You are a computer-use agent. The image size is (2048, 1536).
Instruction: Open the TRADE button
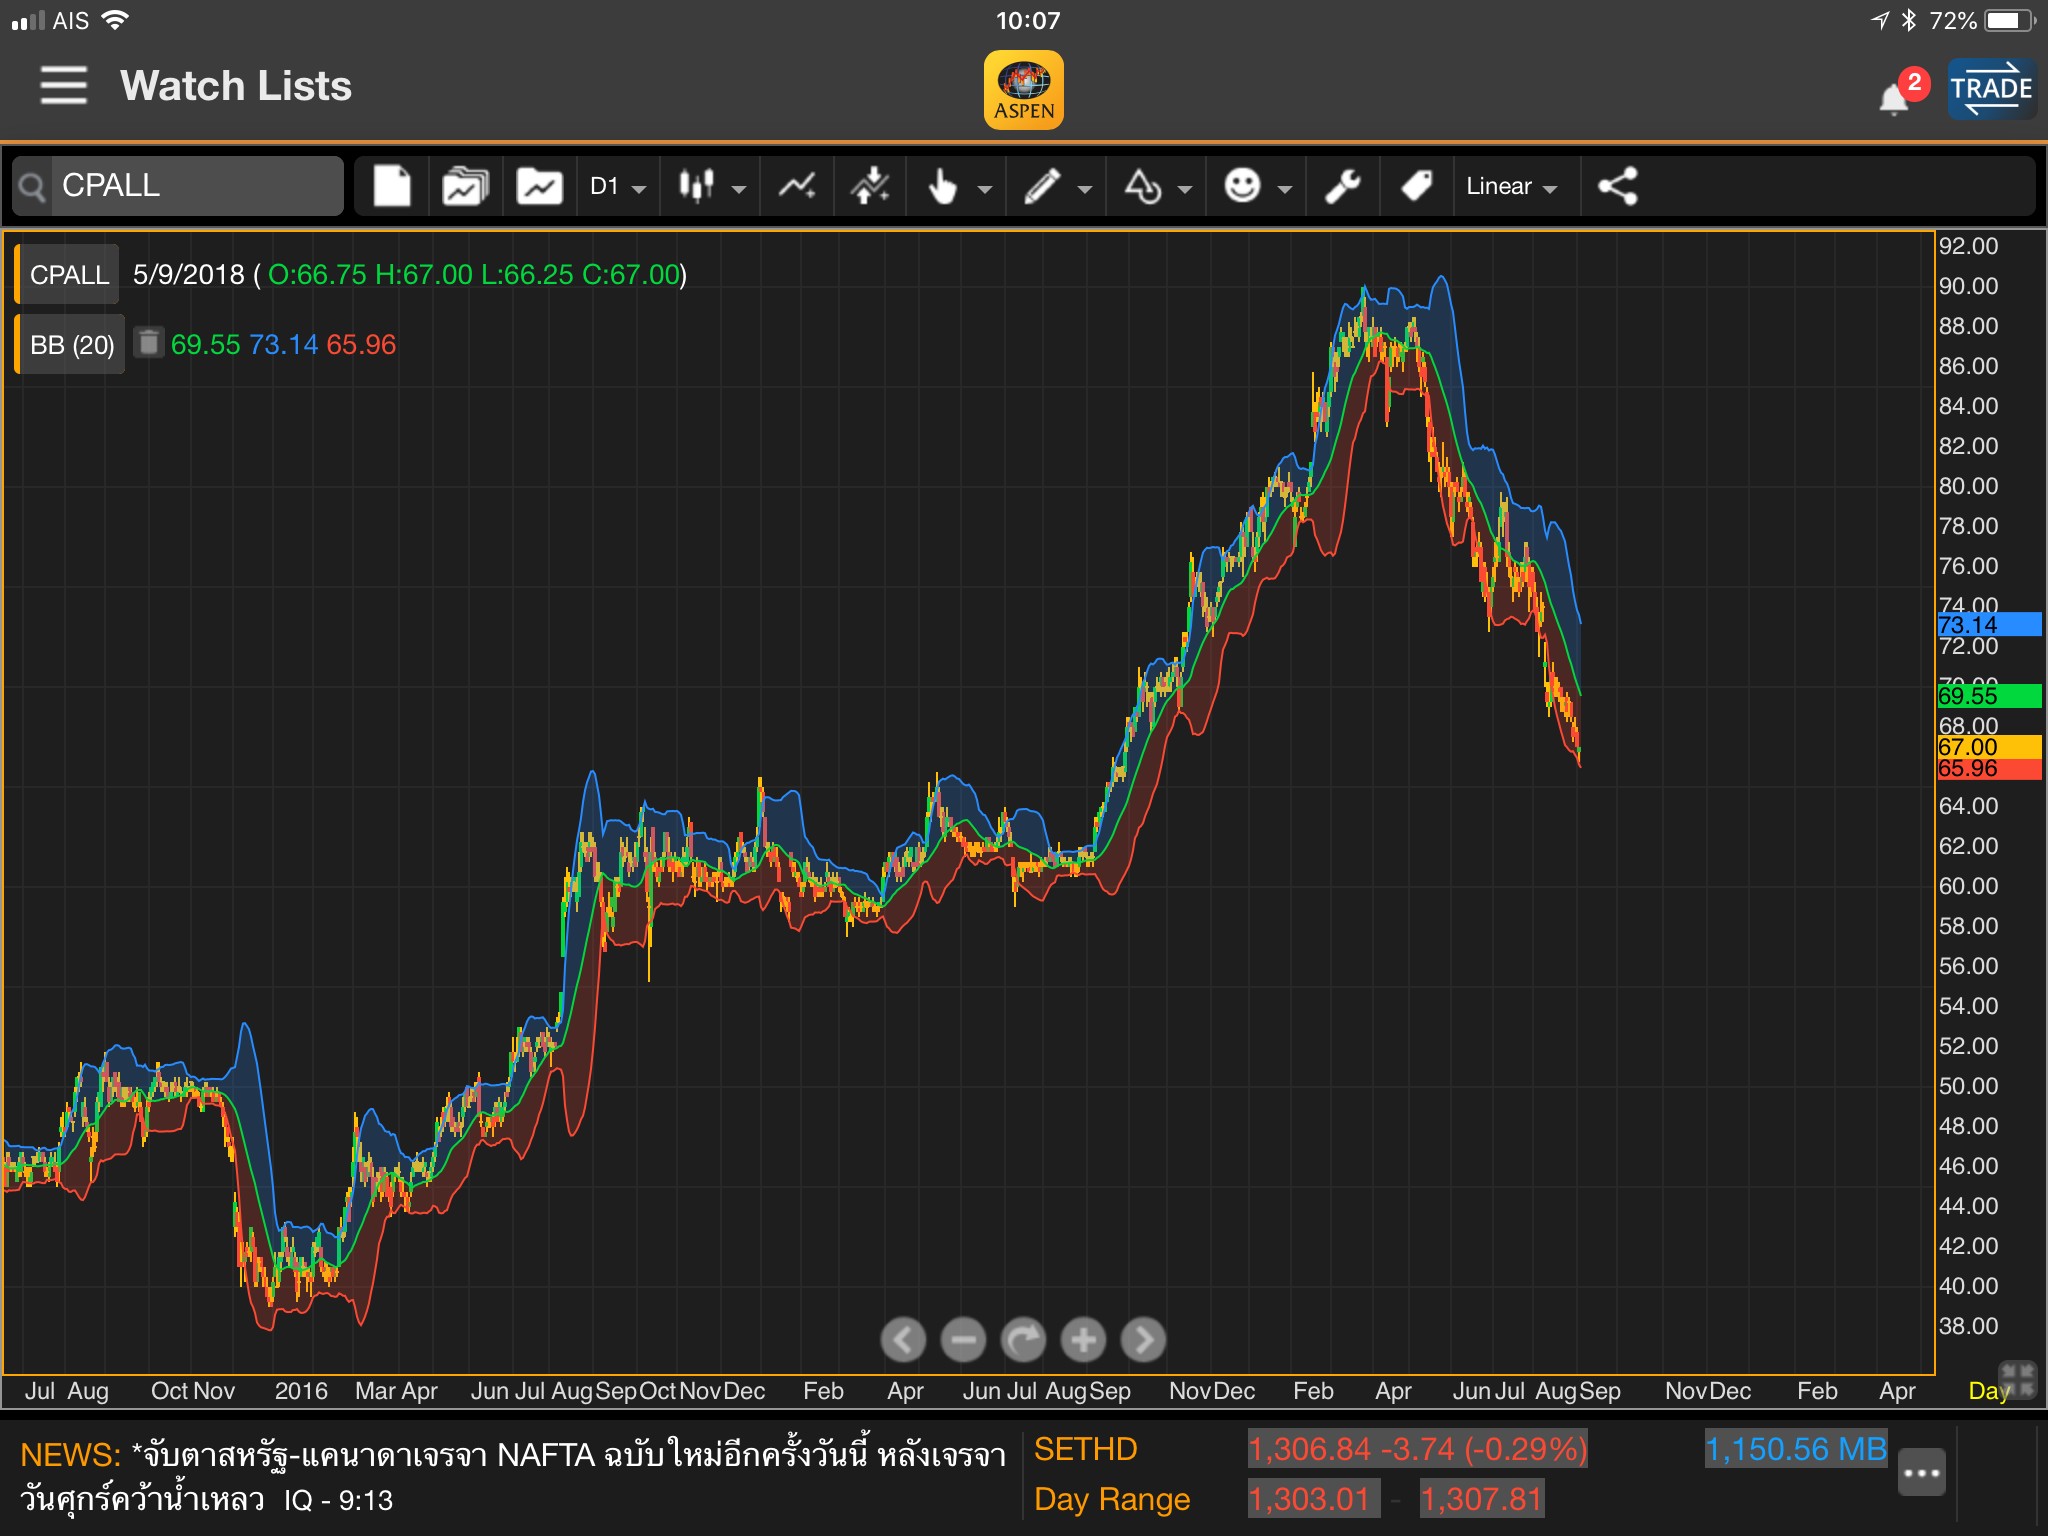coord(1991,89)
